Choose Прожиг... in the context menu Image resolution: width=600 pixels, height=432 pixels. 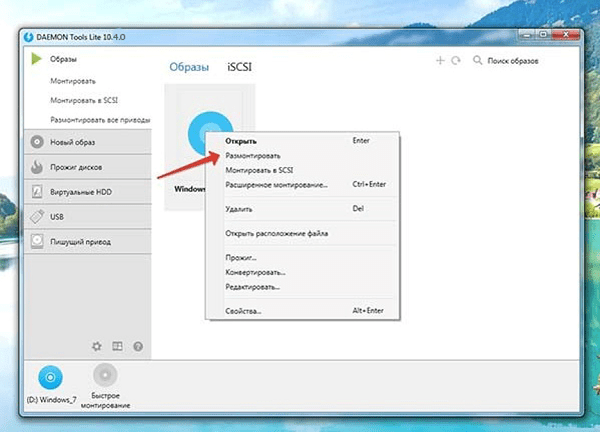(302, 258)
